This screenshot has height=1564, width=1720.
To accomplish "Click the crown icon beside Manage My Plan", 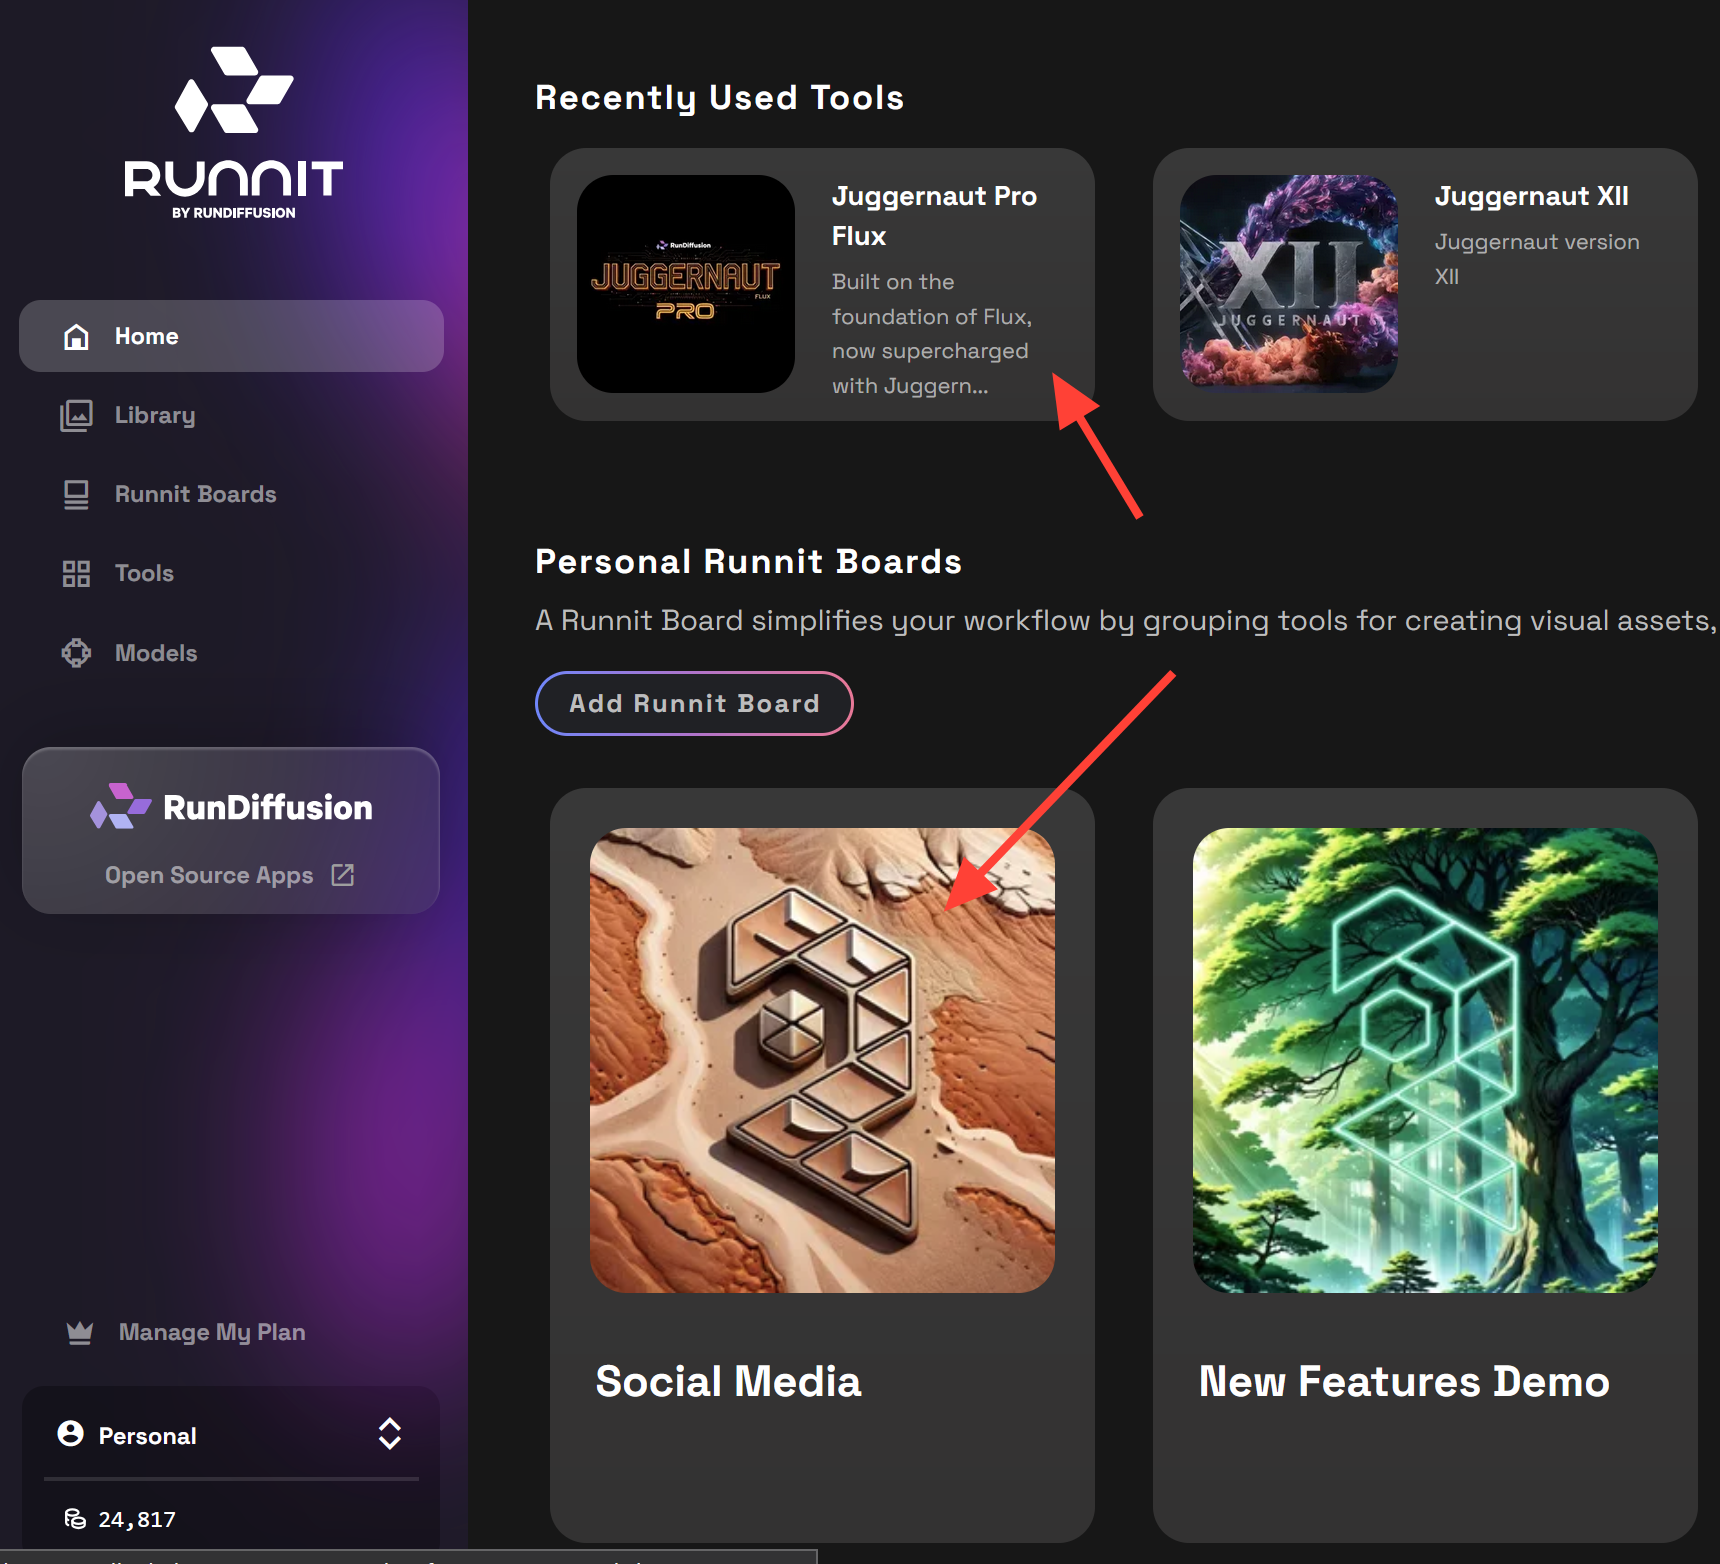I will pos(80,1332).
